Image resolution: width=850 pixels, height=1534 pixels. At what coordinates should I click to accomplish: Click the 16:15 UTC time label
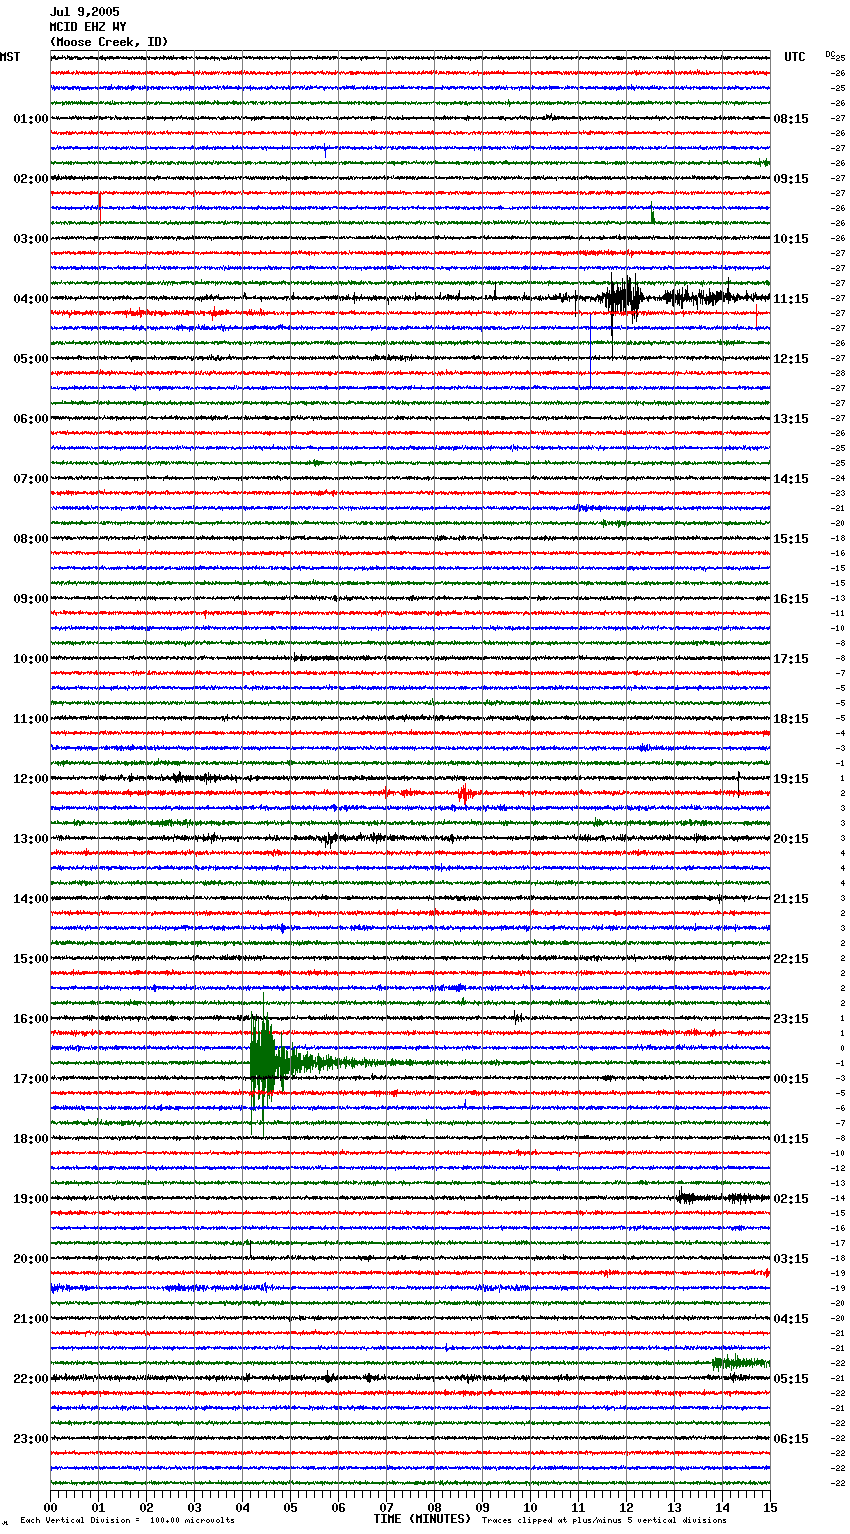[x=791, y=599]
